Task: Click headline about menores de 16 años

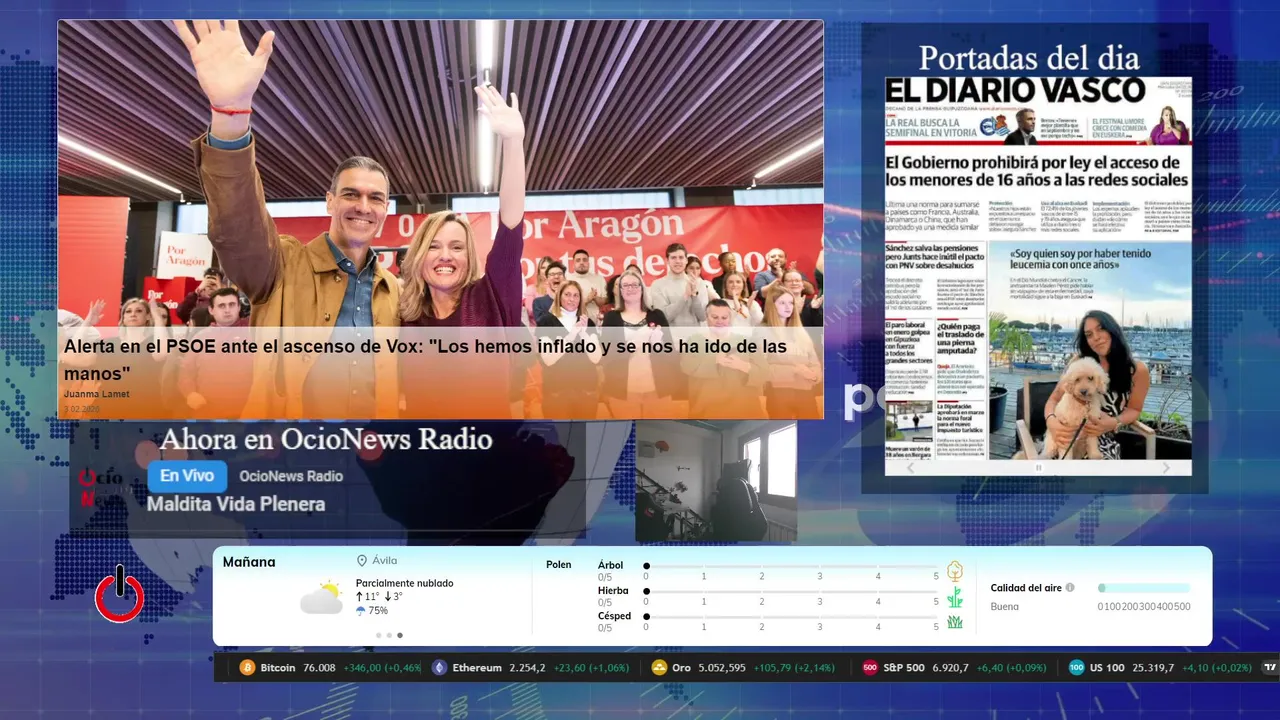Action: [x=1037, y=171]
